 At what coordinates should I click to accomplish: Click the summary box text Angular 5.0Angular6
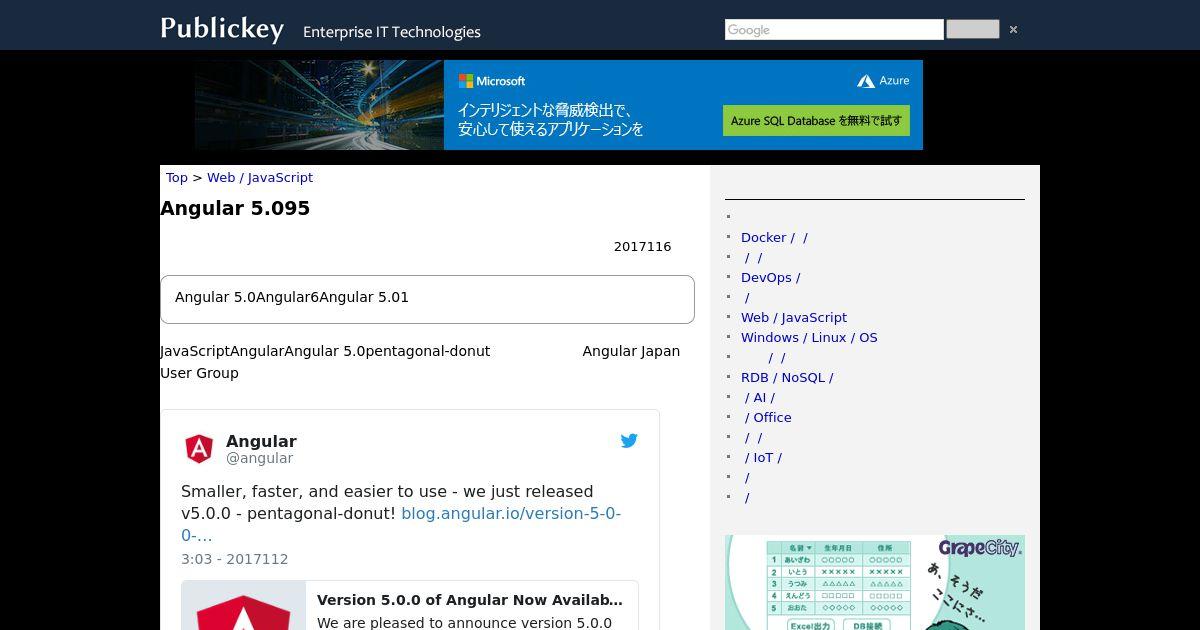[292, 297]
